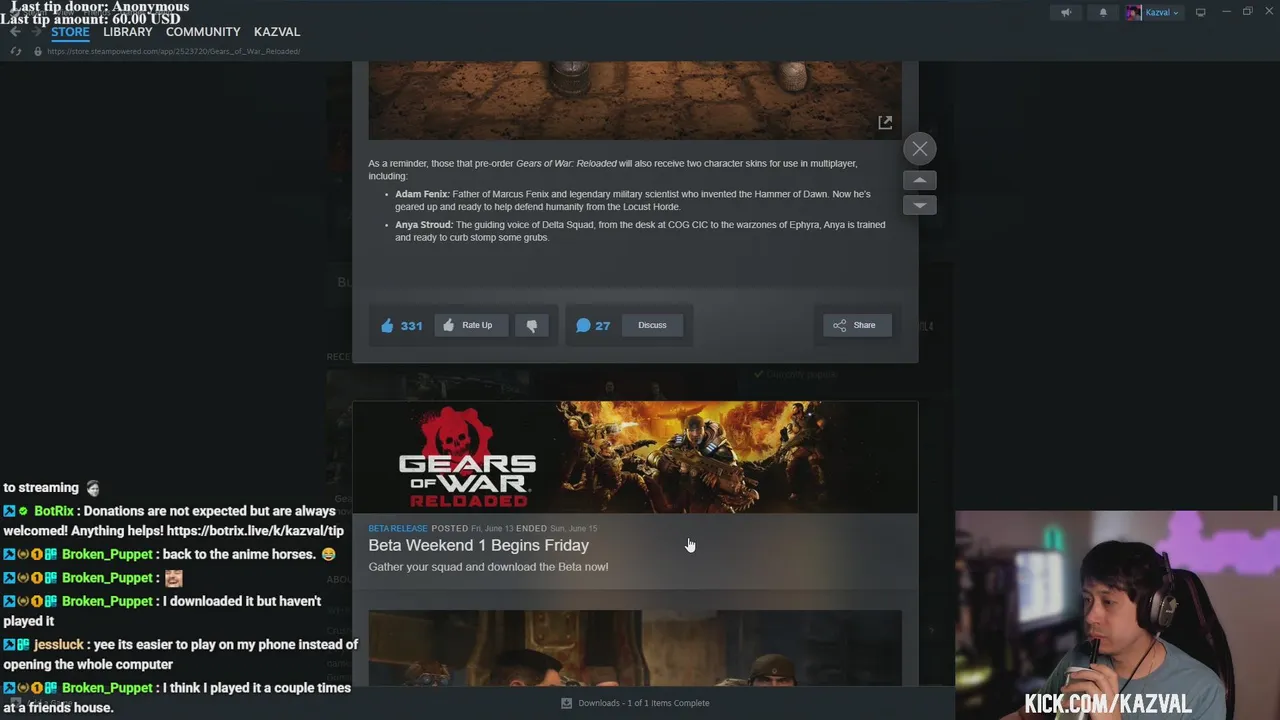The height and width of the screenshot is (720, 1280).
Task: Click the padlock icon beside the URL
Action: click(x=38, y=51)
